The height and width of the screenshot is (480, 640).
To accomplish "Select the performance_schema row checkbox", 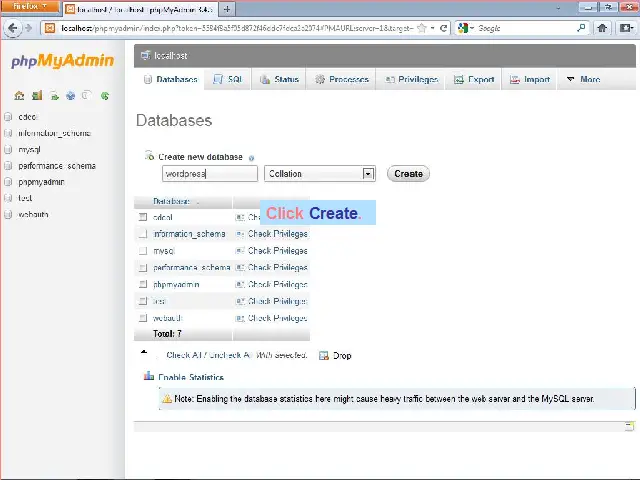I will (143, 268).
